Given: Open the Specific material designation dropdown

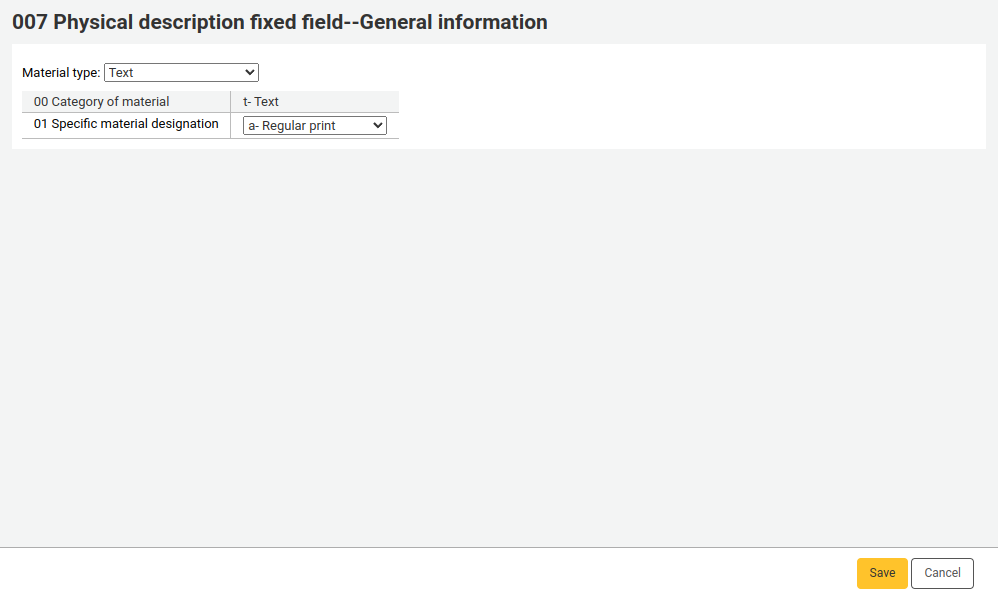Looking at the screenshot, I should pos(314,126).
